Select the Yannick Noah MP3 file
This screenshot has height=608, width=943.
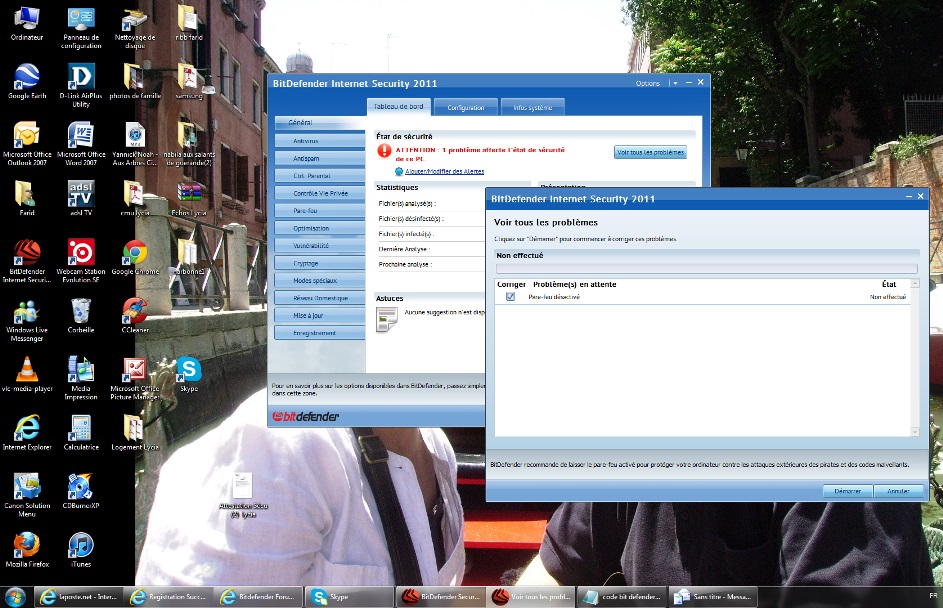[x=135, y=143]
